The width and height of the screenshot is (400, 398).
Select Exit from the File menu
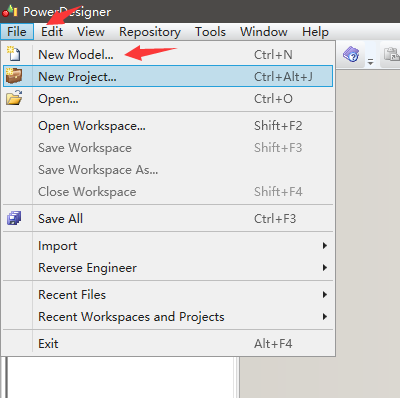[168, 343]
